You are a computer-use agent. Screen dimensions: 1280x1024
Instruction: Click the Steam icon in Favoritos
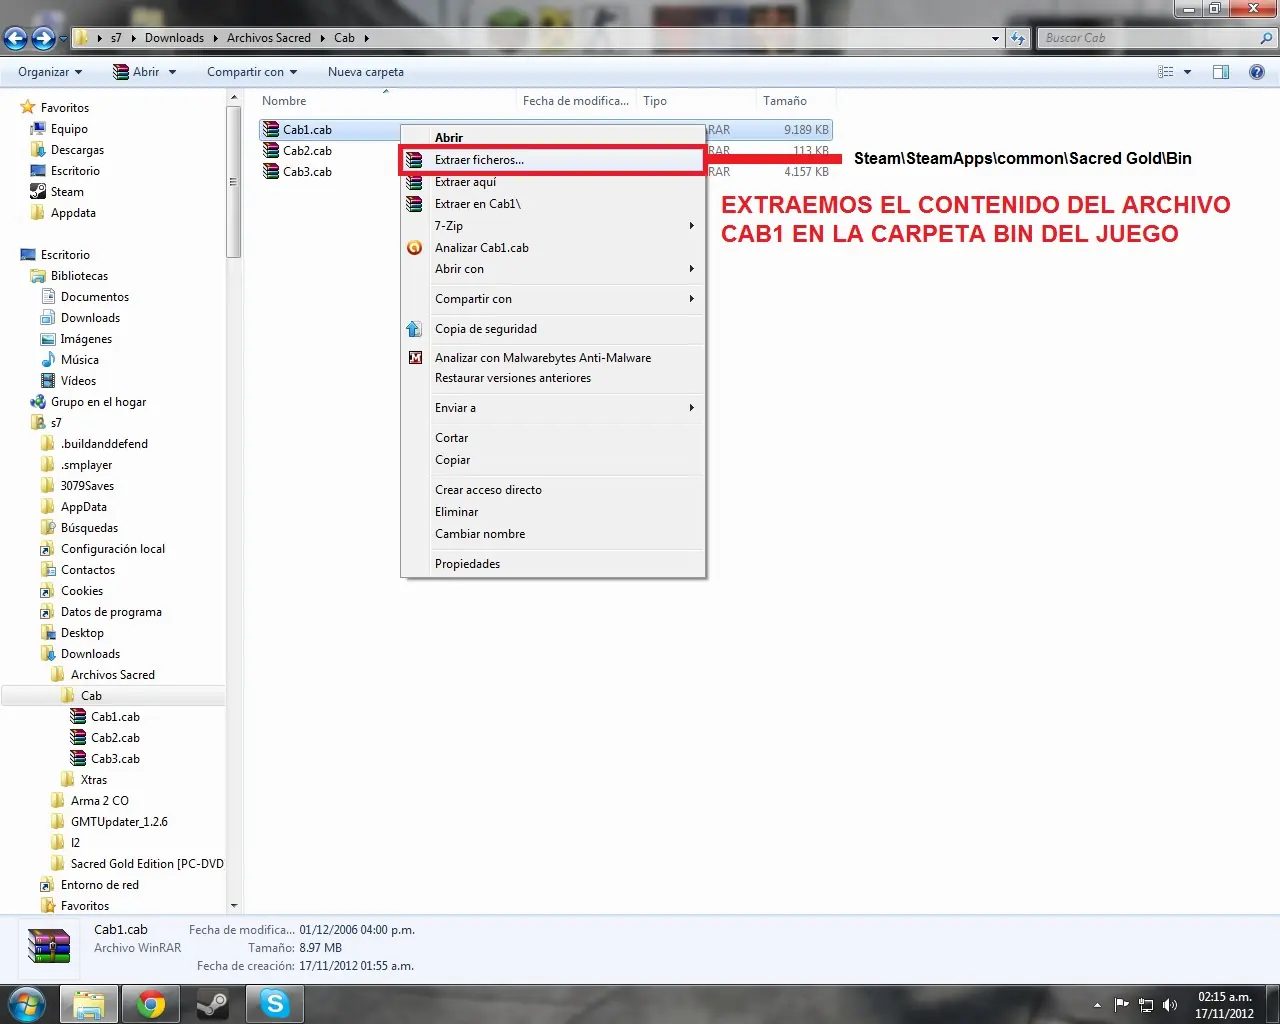38,192
